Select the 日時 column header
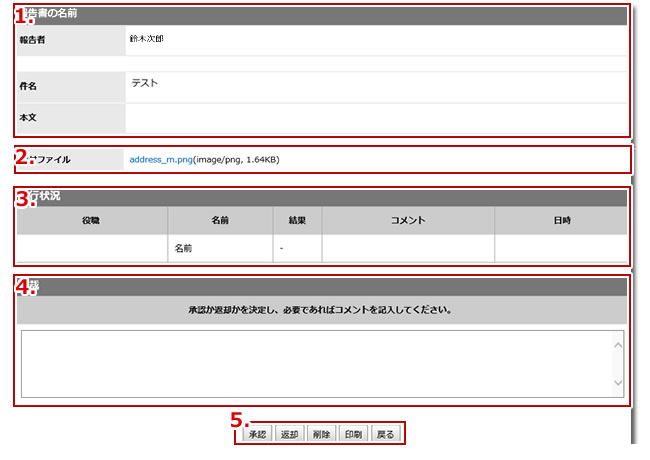 click(560, 220)
